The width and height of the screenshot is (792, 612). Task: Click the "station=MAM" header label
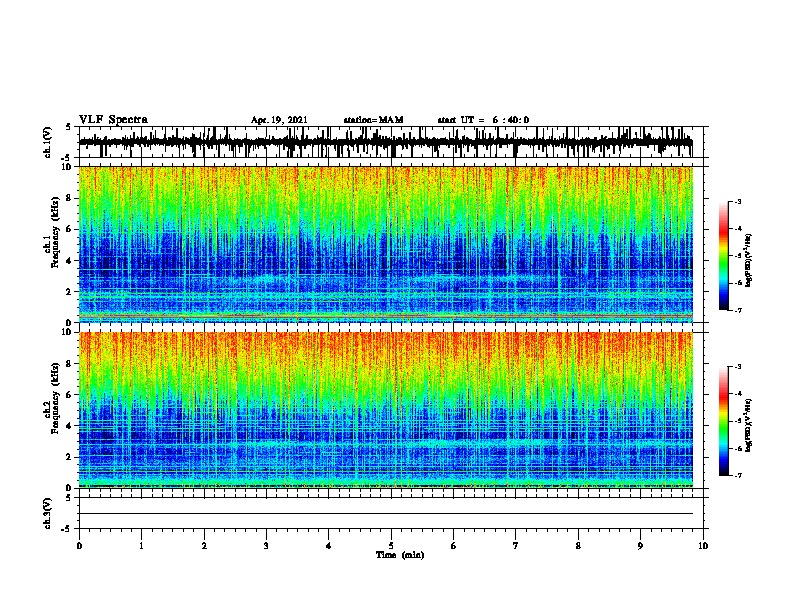click(x=373, y=120)
